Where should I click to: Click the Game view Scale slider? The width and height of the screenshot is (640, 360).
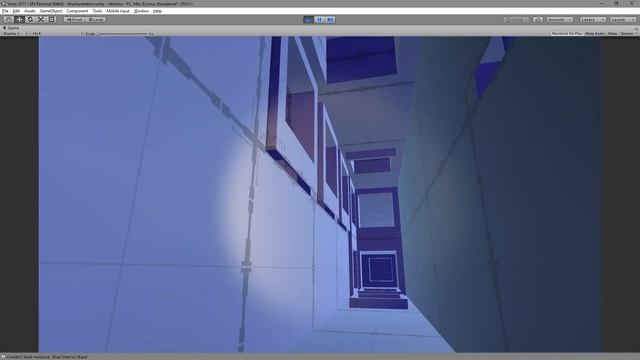[122, 33]
